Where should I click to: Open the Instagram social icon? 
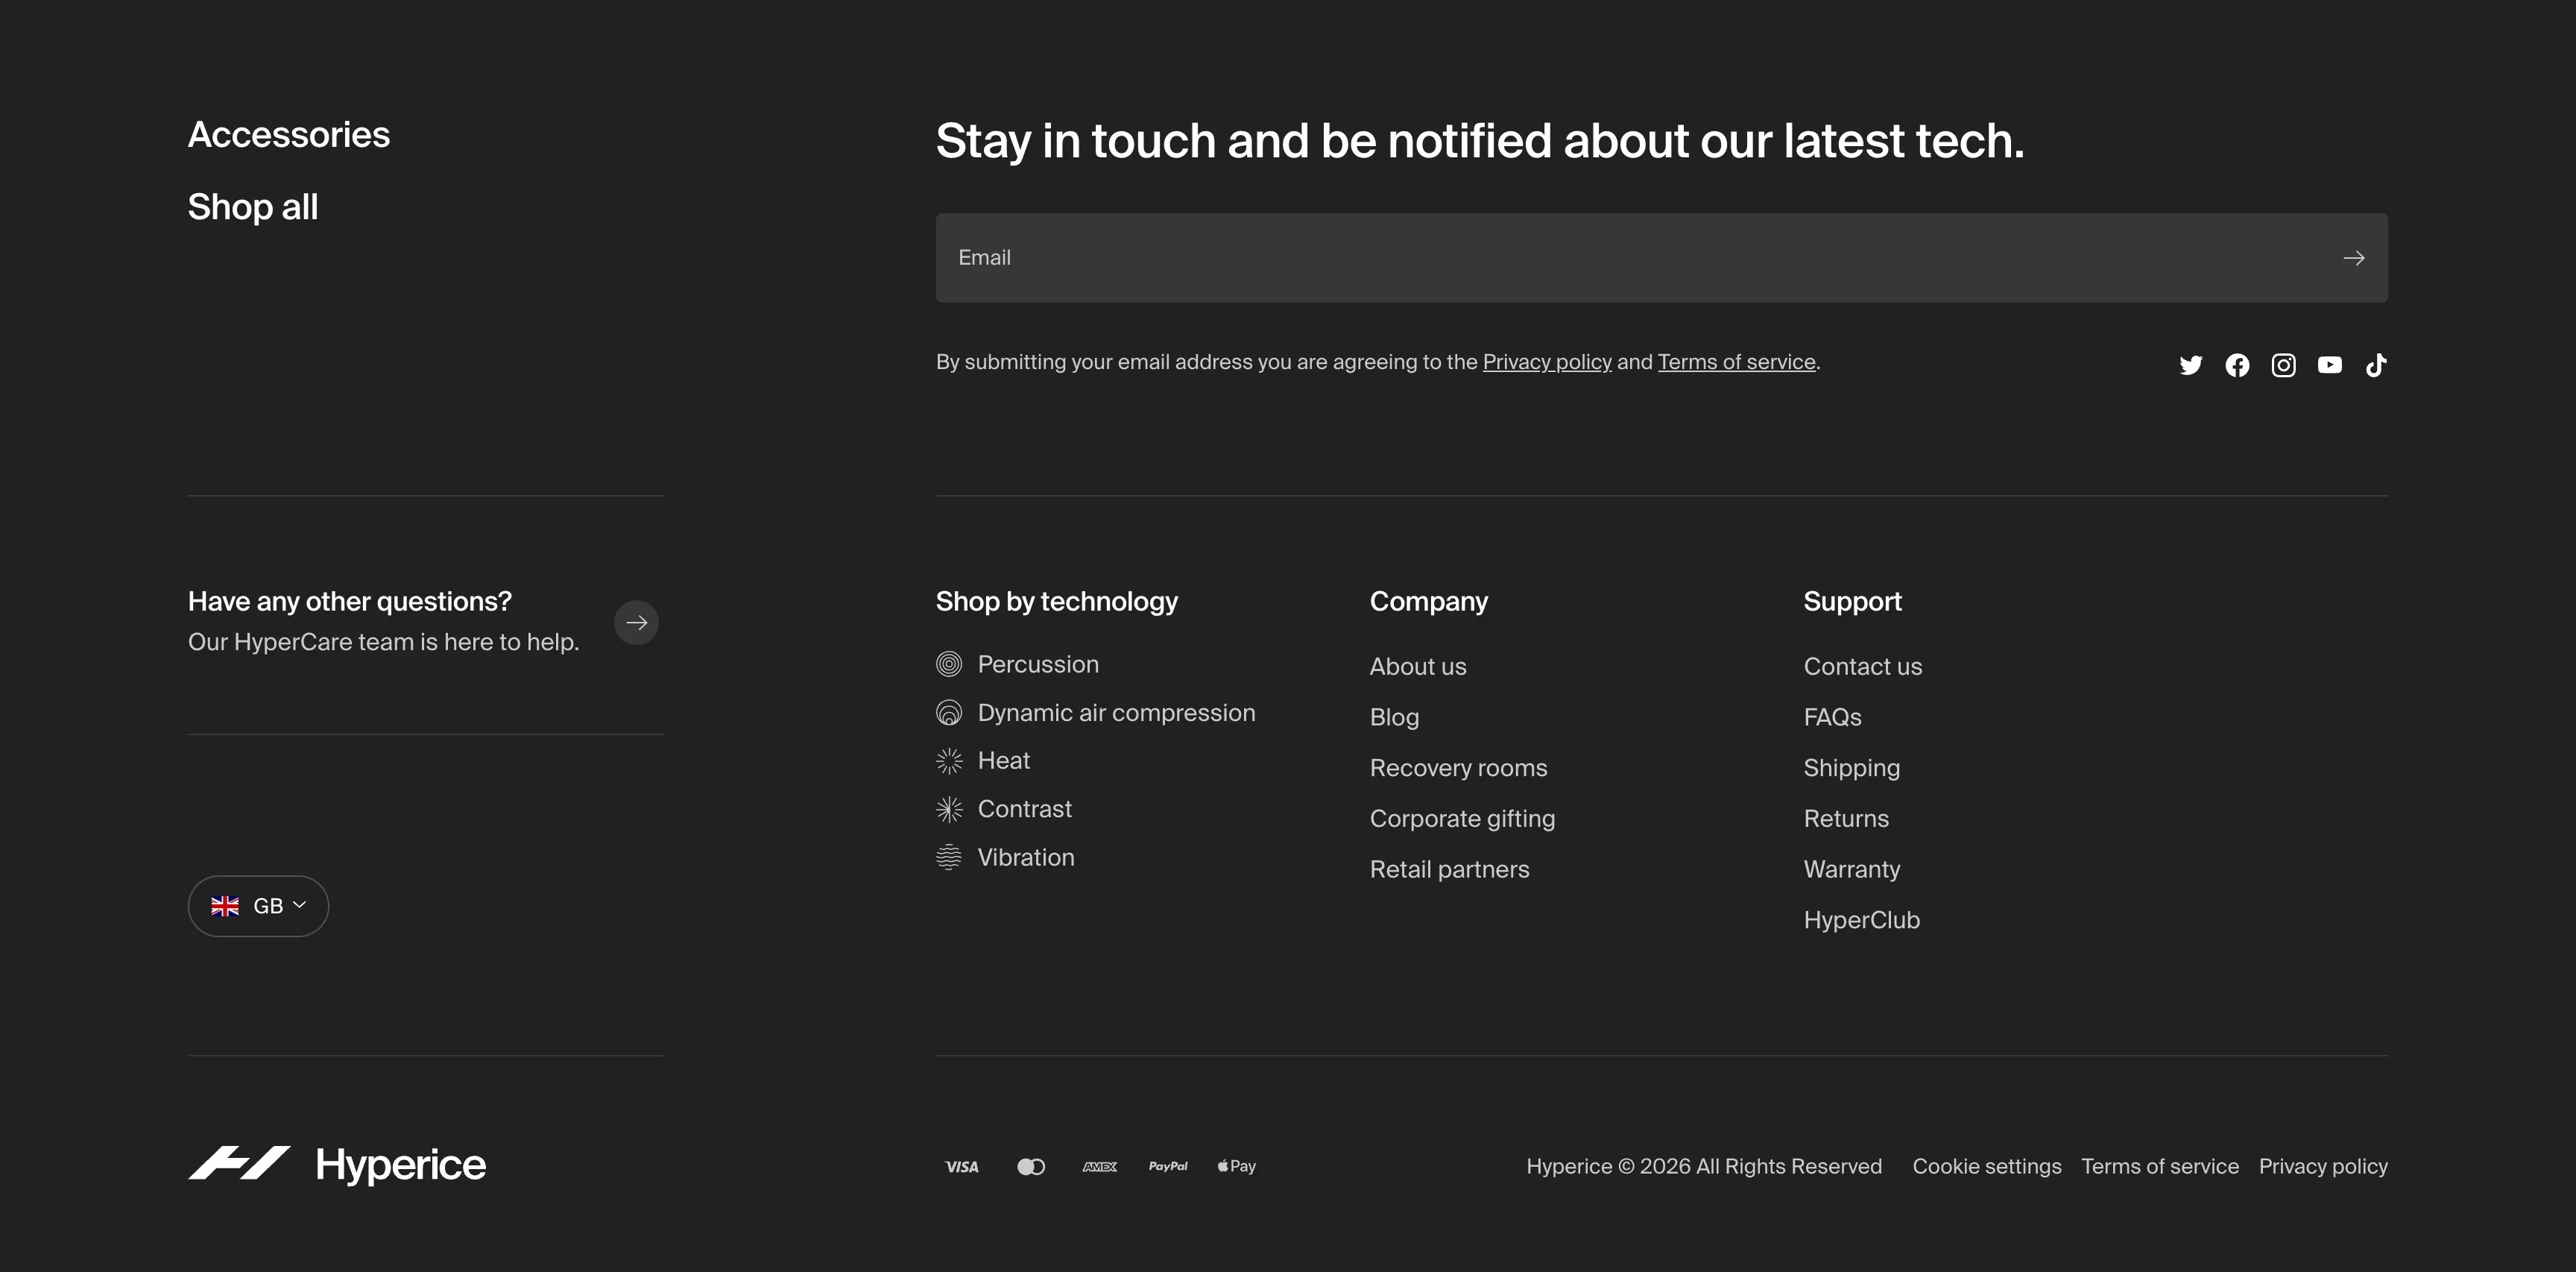click(x=2283, y=365)
